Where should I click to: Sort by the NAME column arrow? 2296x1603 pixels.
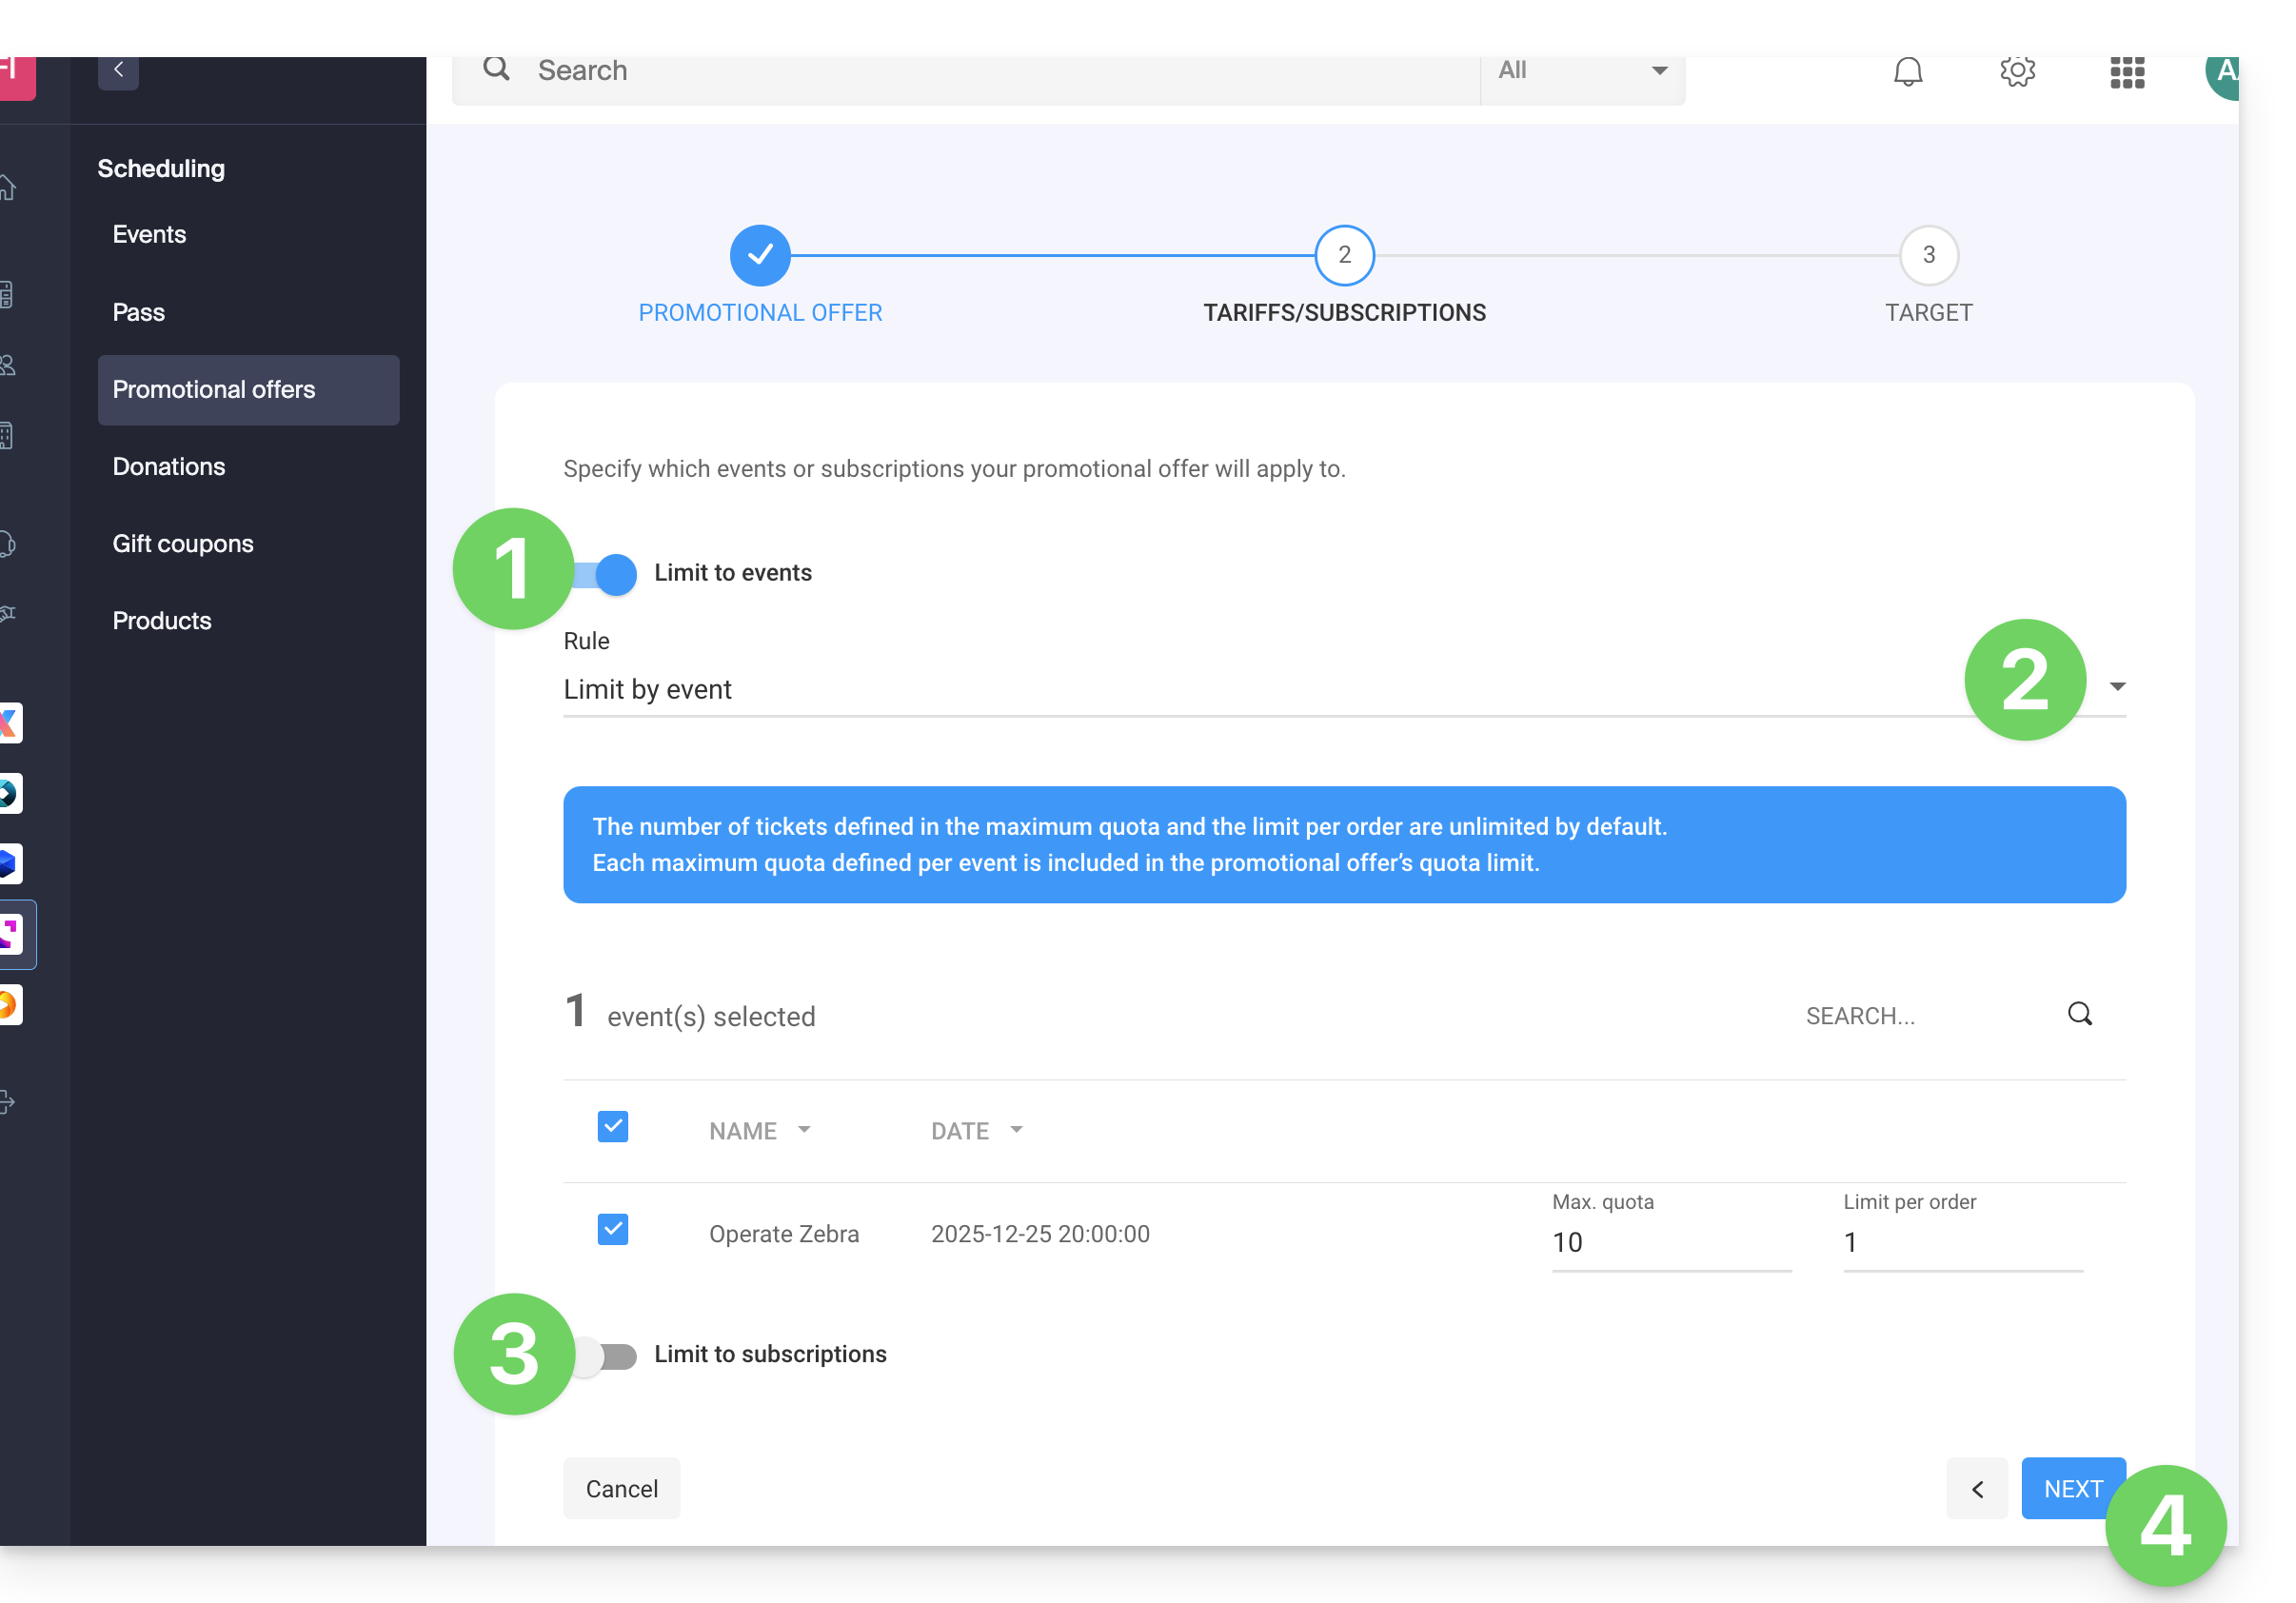coord(804,1130)
